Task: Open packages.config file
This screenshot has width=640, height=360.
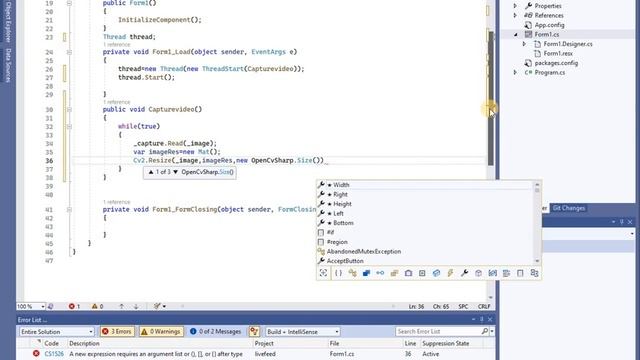Action: 556,63
